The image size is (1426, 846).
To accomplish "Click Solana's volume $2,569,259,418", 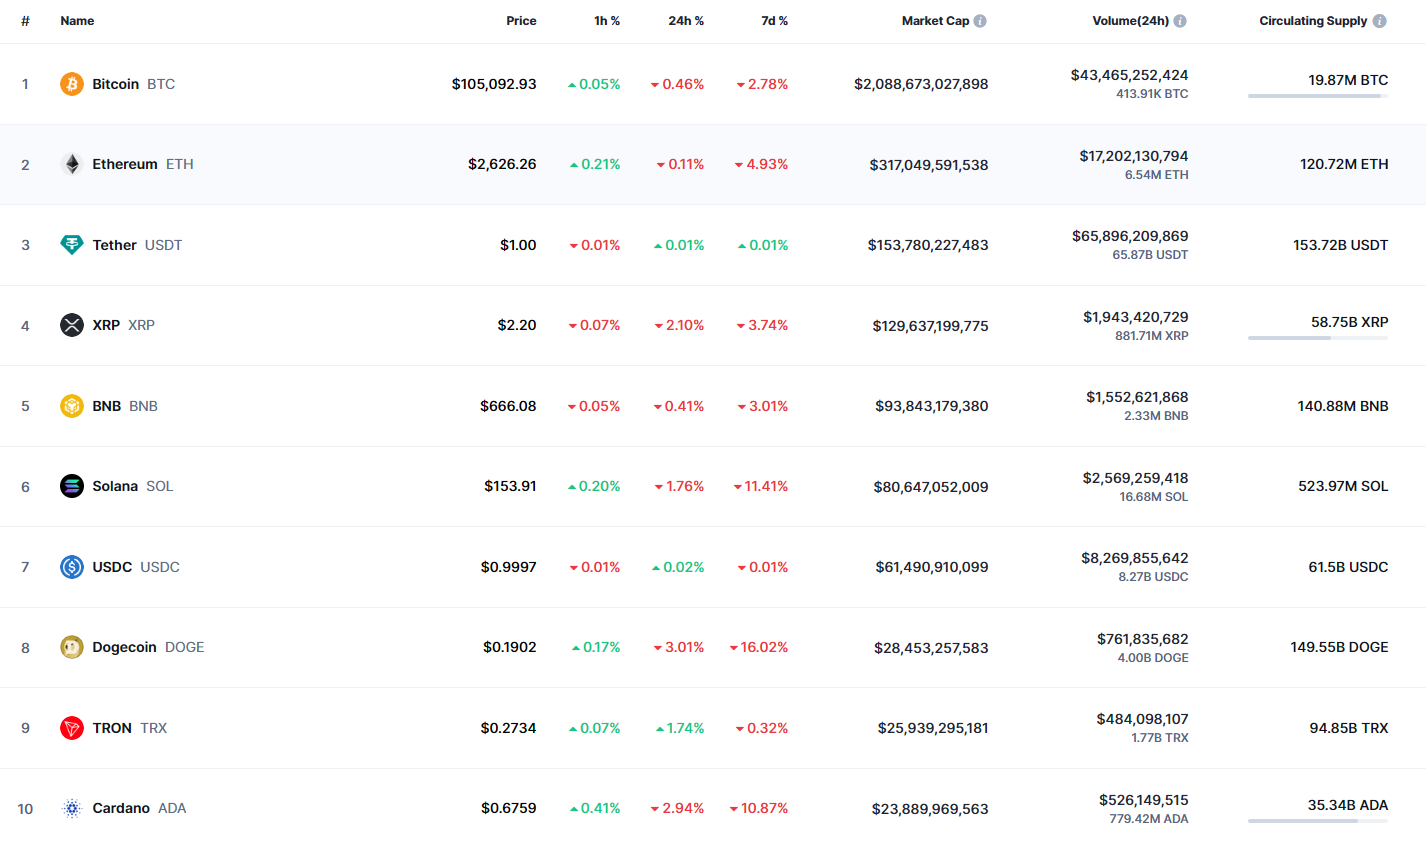I will click(1135, 478).
